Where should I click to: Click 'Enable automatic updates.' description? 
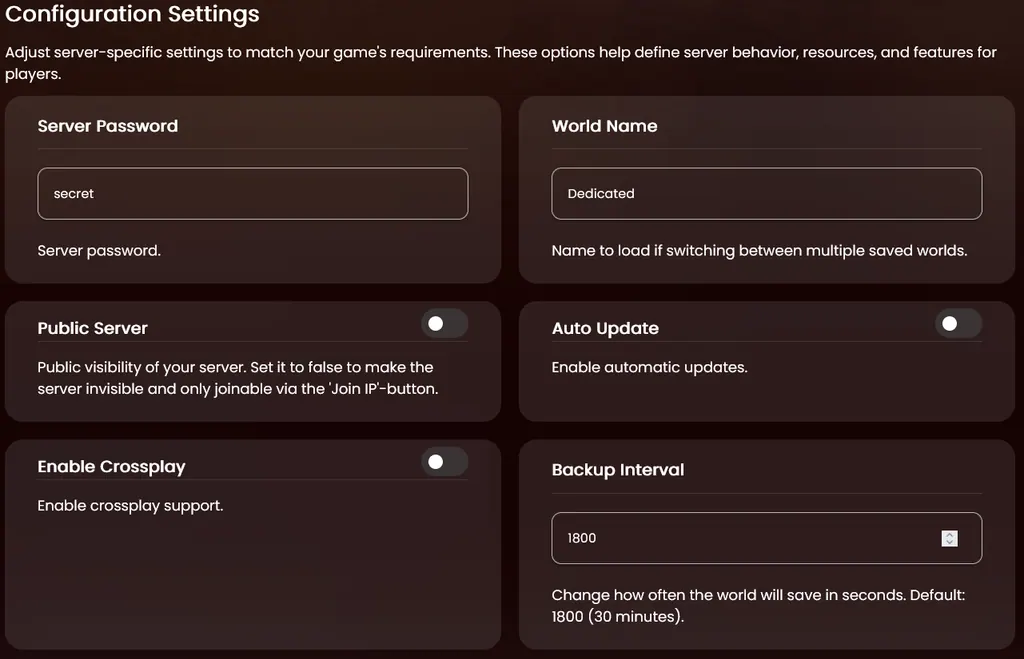coord(650,367)
